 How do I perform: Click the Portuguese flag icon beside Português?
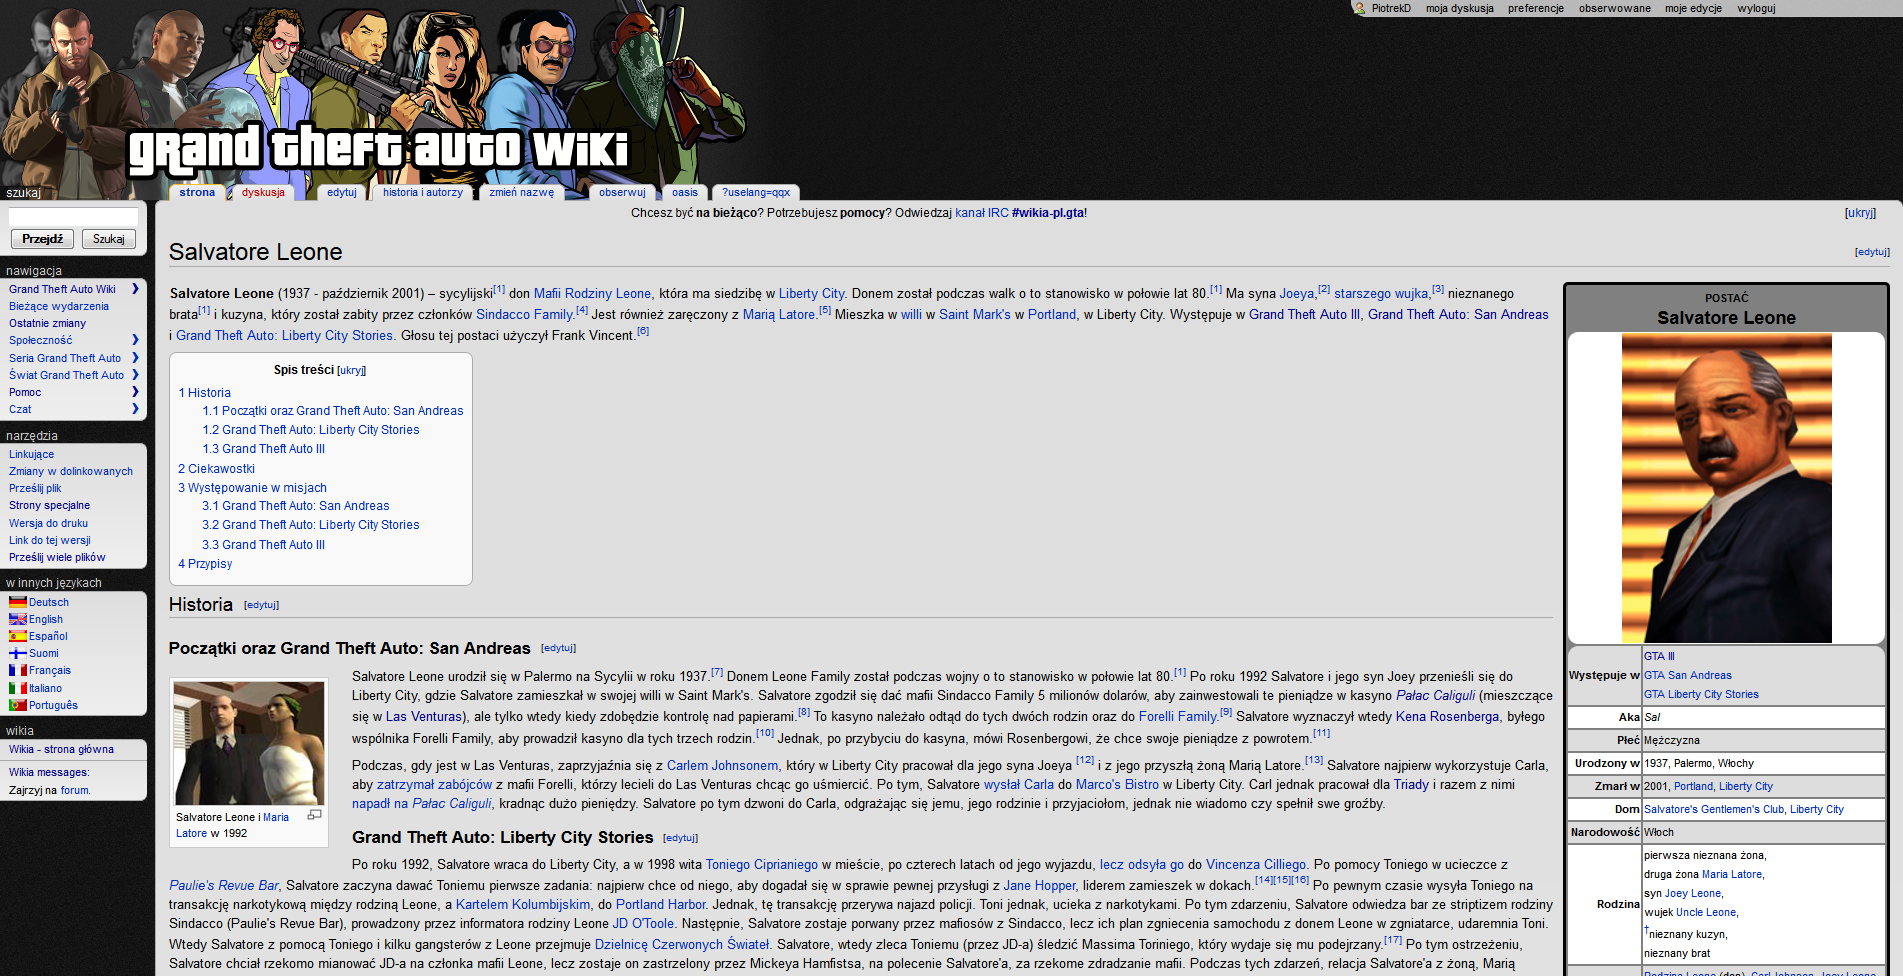pos(17,705)
